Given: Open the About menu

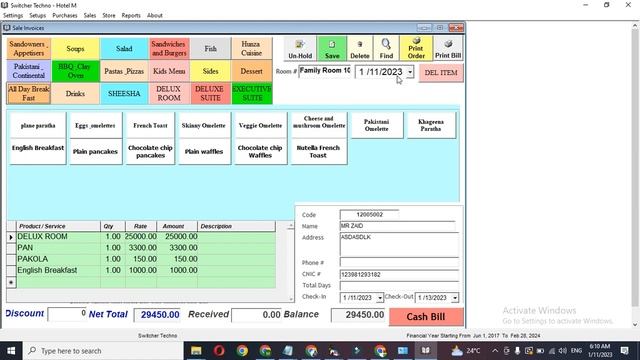Looking at the screenshot, I should click(155, 16).
